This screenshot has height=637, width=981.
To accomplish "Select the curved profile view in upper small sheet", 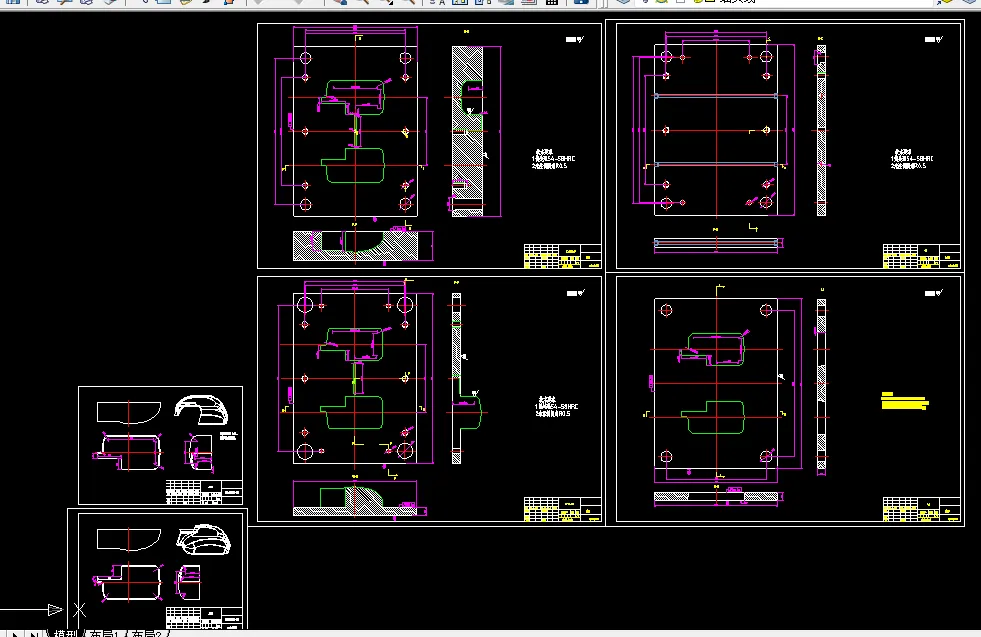I will (x=129, y=413).
